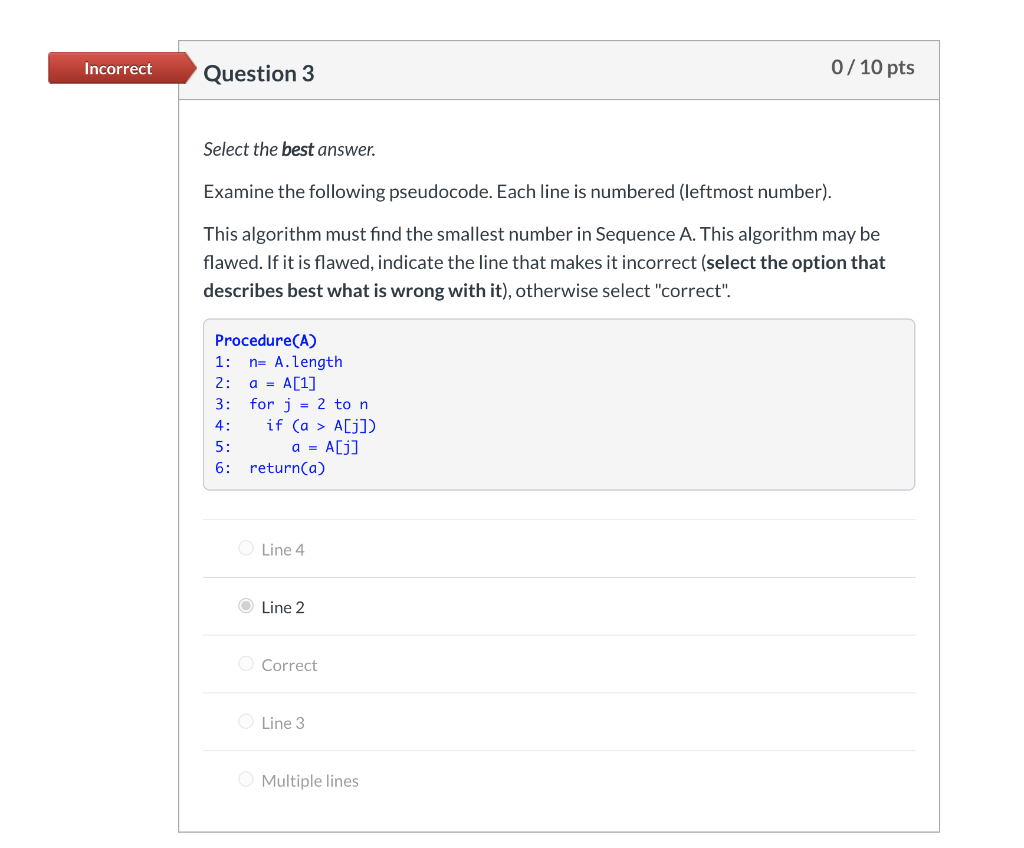This screenshot has width=1024, height=848.
Task: Click code line 6: return(a)
Action: 270,468
